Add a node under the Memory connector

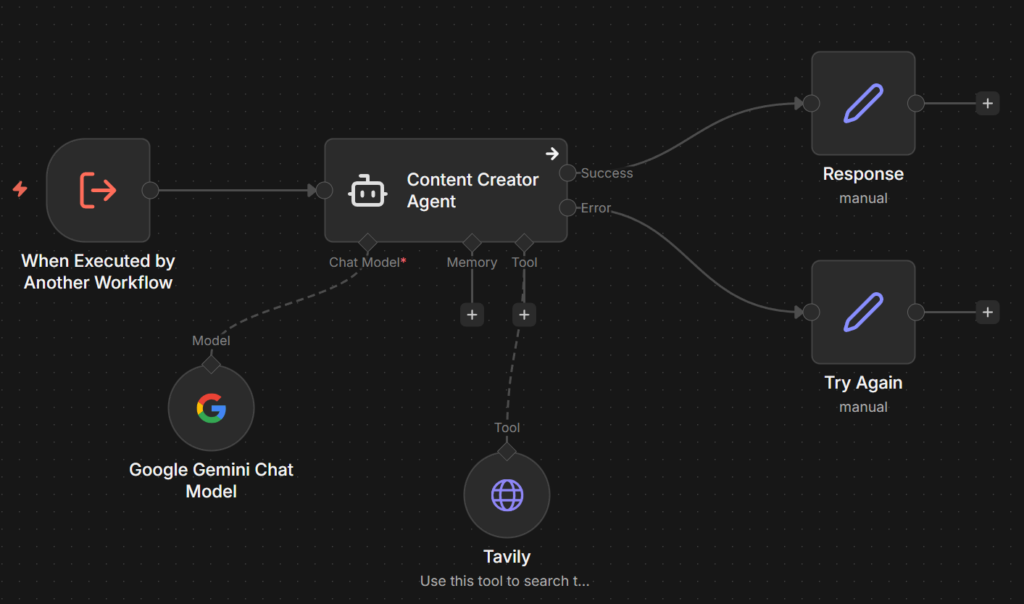472,314
